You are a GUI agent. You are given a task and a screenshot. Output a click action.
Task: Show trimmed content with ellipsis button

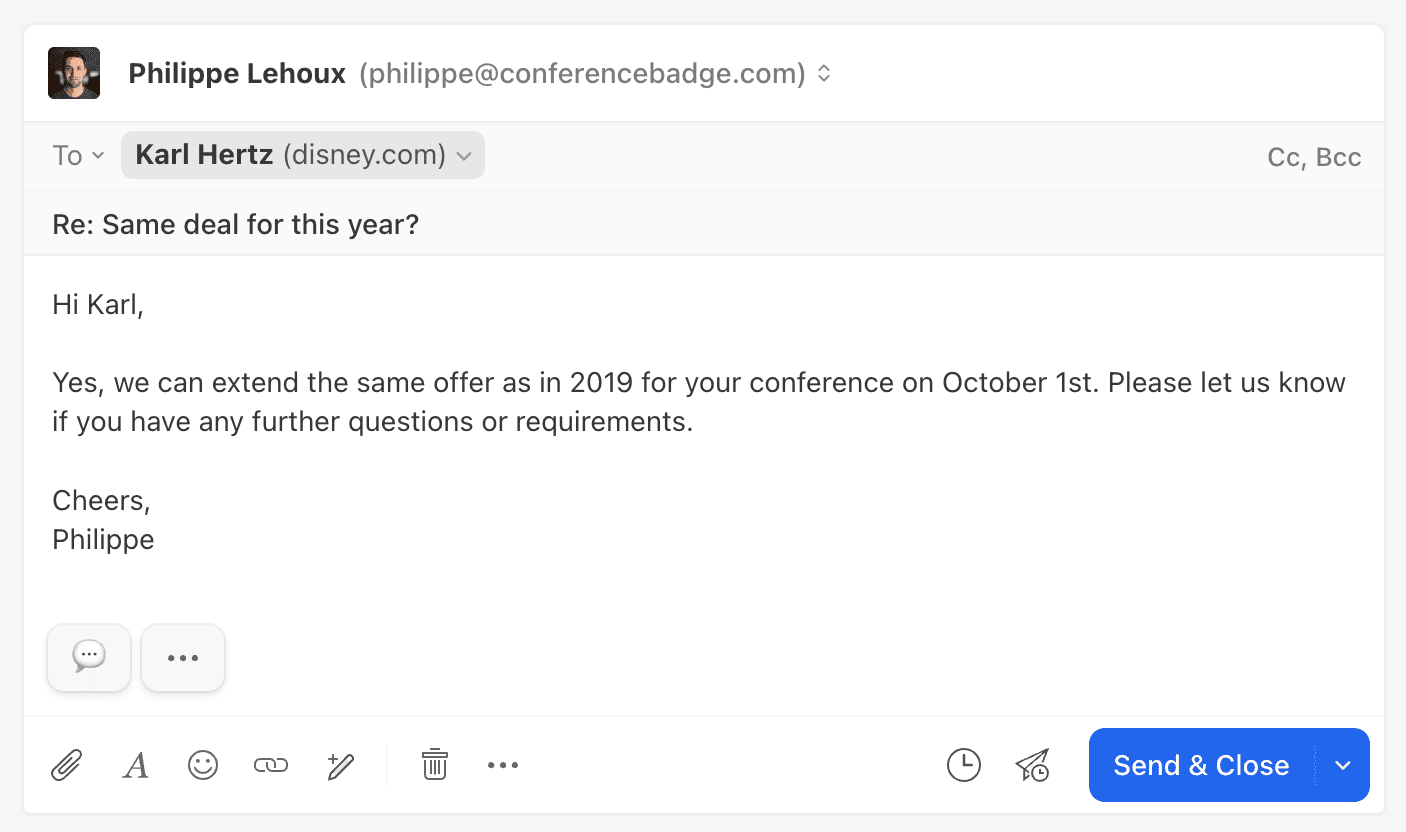(x=183, y=658)
